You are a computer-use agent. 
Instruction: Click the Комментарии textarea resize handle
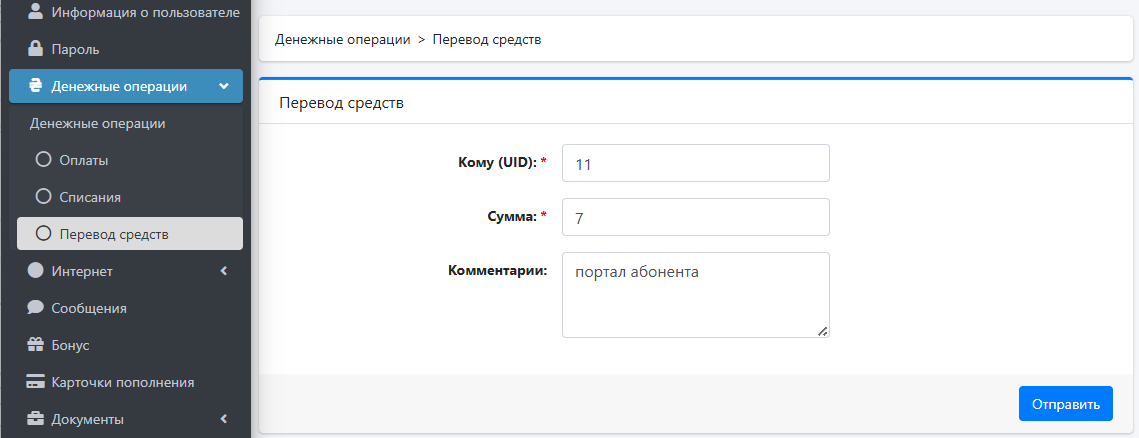pos(822,330)
